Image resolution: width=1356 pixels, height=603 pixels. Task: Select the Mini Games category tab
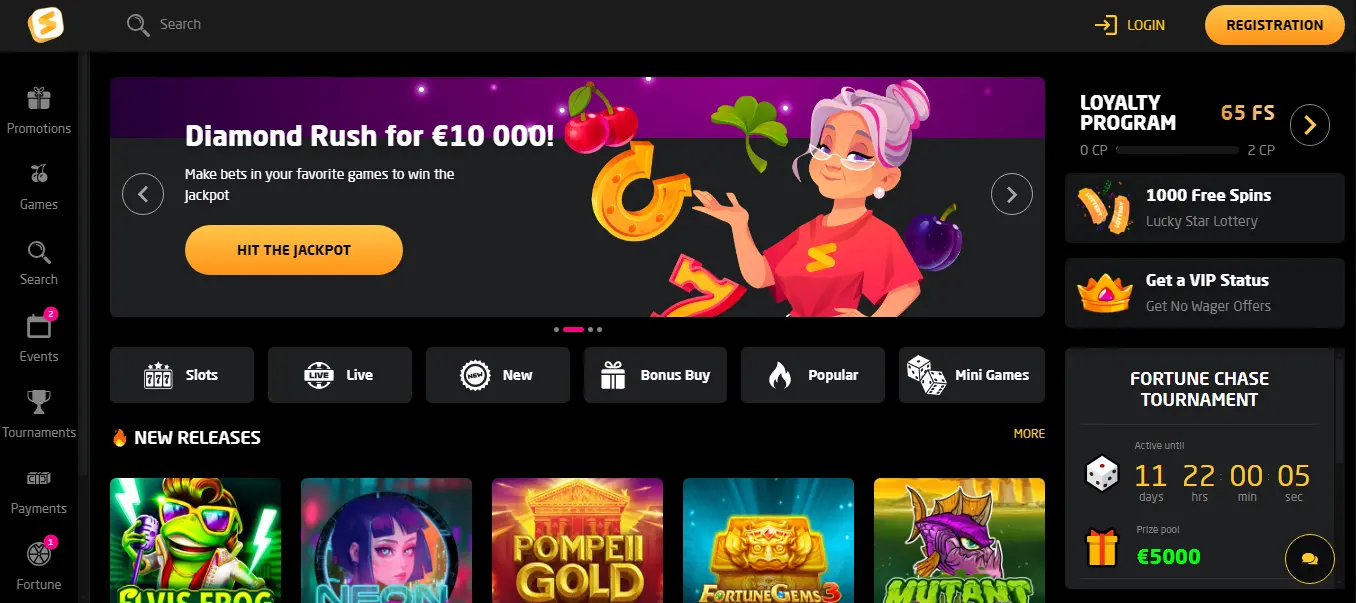972,375
